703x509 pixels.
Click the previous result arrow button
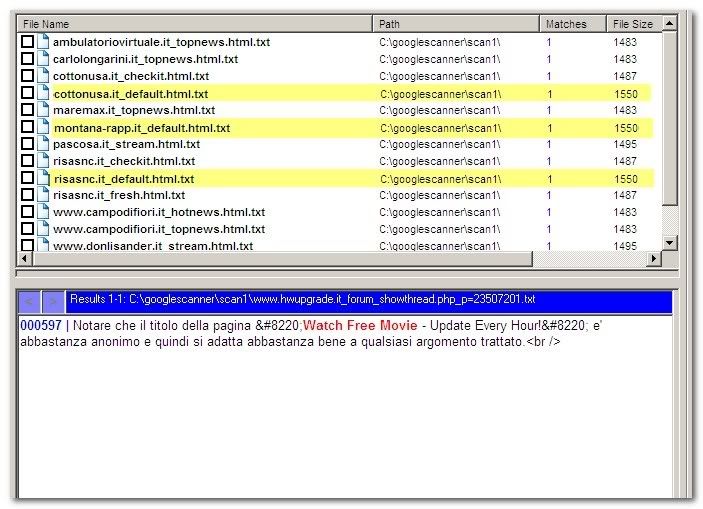[30, 300]
